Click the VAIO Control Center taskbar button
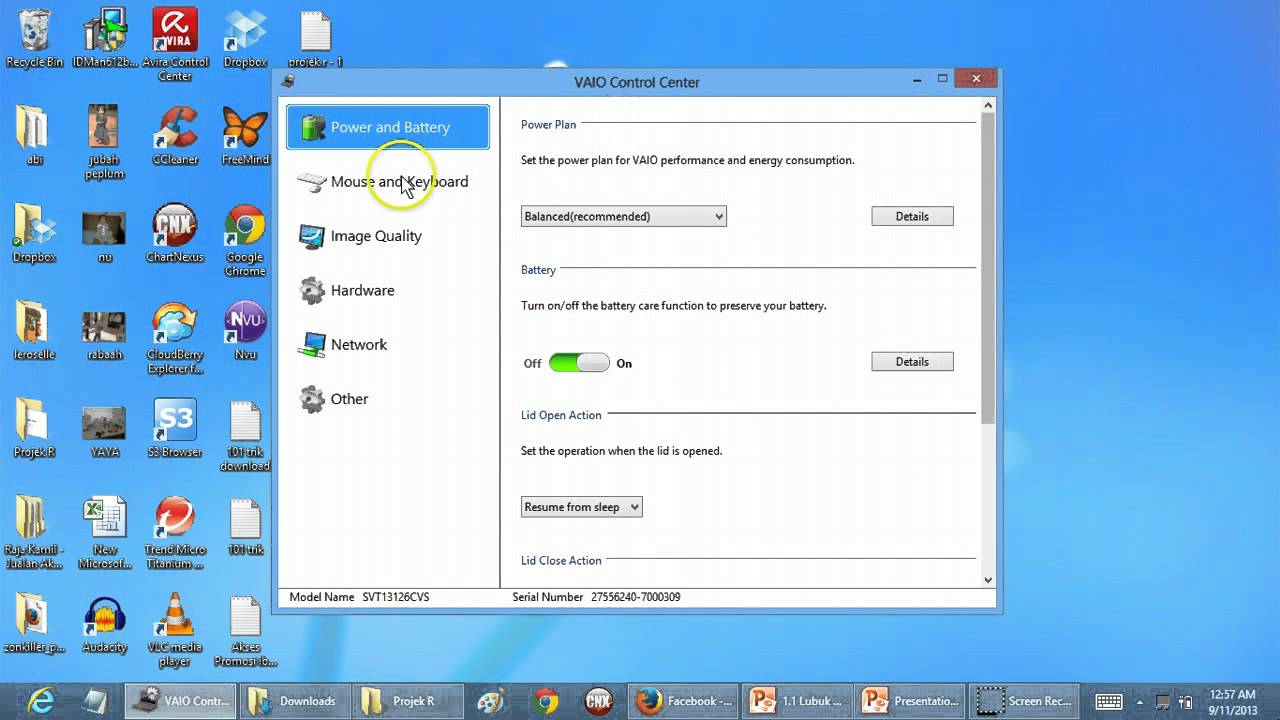The width and height of the screenshot is (1280, 720). [x=180, y=701]
